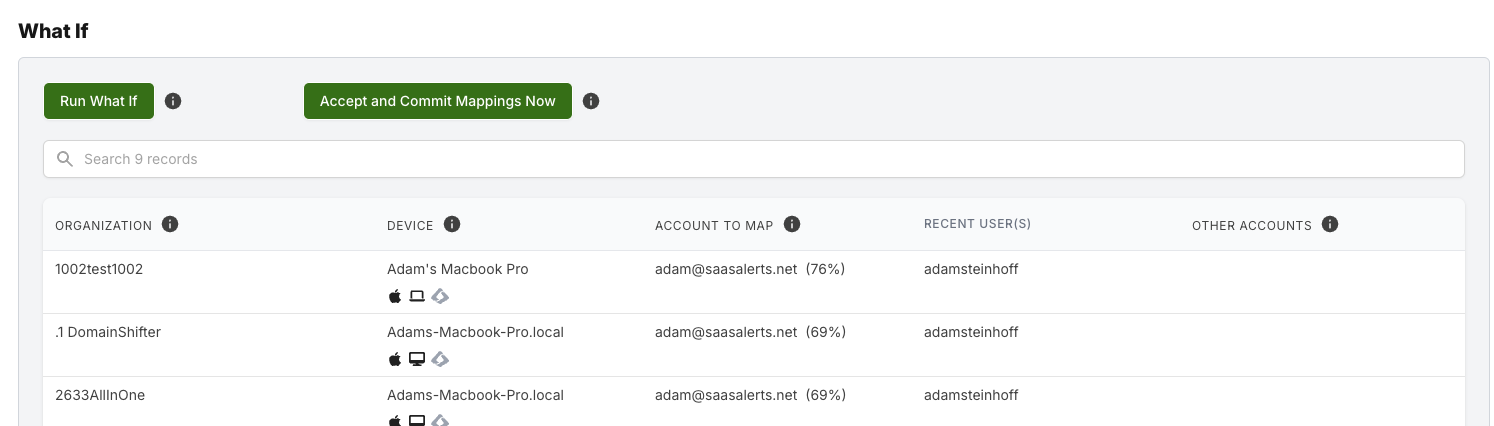
Task: Click the Organization column info icon
Action: click(x=170, y=224)
